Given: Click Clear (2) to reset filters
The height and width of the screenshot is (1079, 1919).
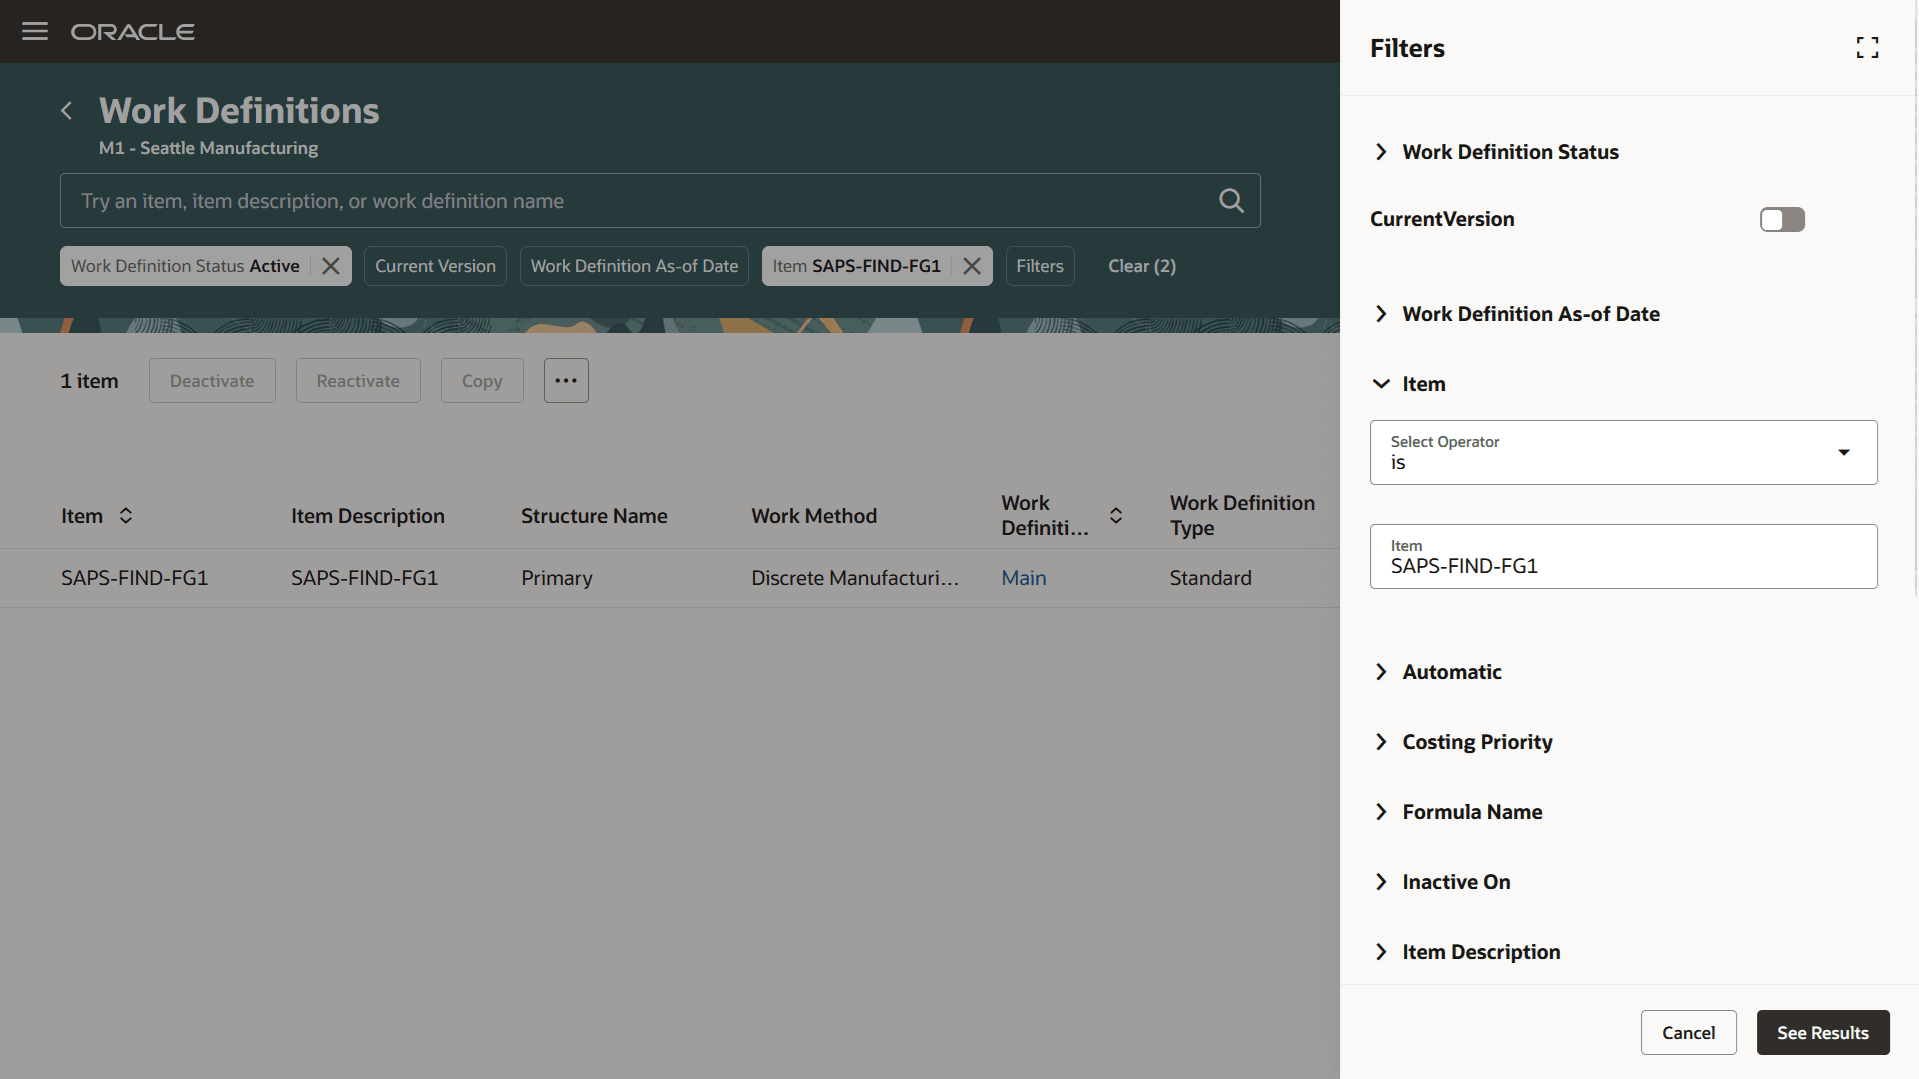Looking at the screenshot, I should point(1142,266).
